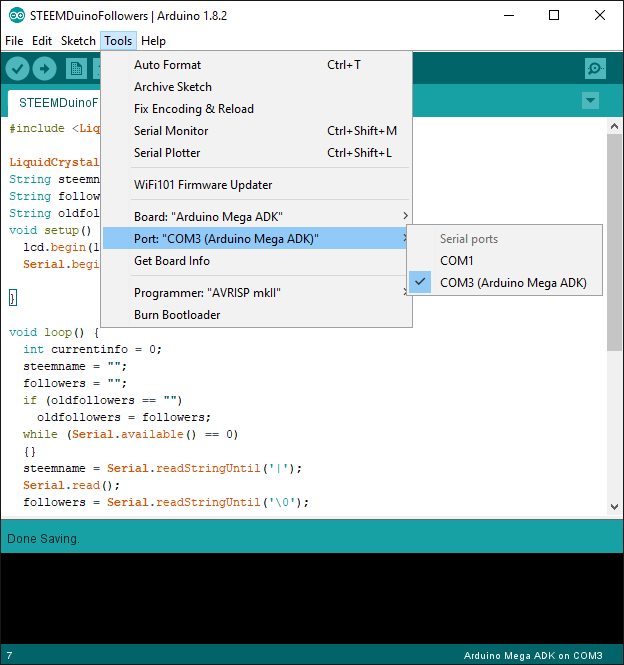624x665 pixels.
Task: Click 'oldfollowers = followers;' code line
Action: tap(124, 417)
